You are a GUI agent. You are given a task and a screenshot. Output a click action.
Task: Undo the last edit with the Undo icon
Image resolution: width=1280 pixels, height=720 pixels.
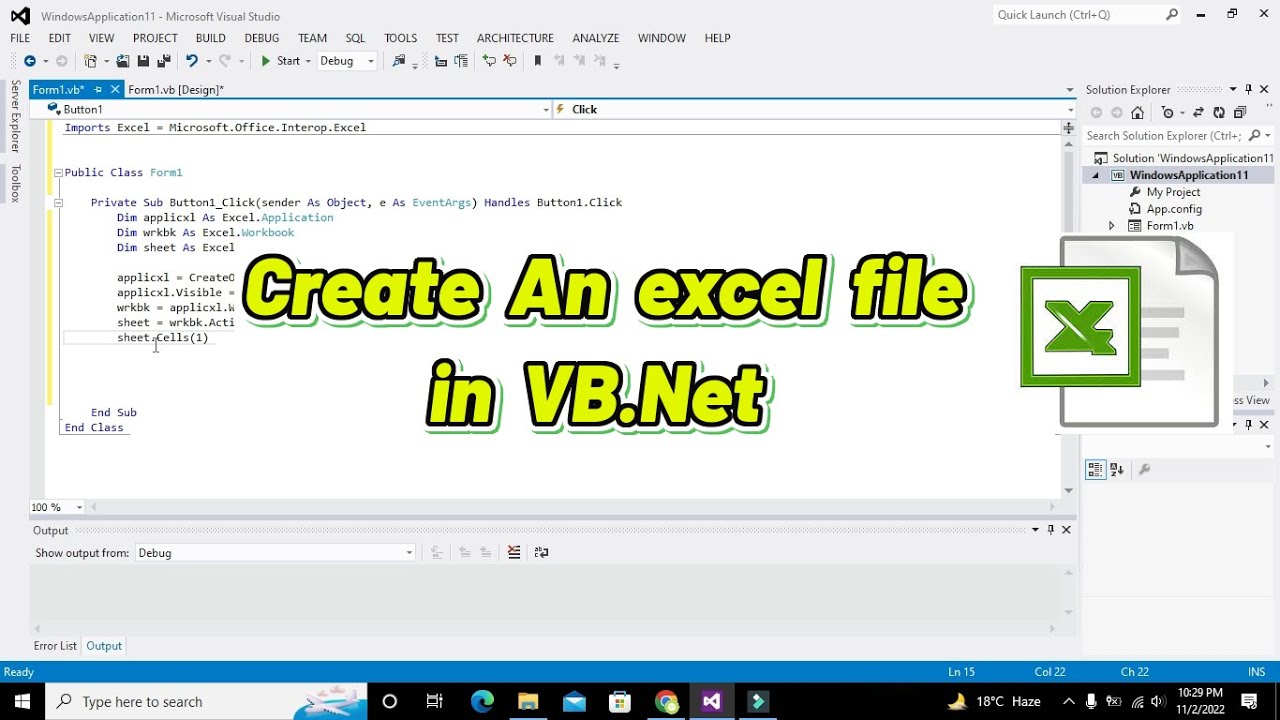pos(192,61)
